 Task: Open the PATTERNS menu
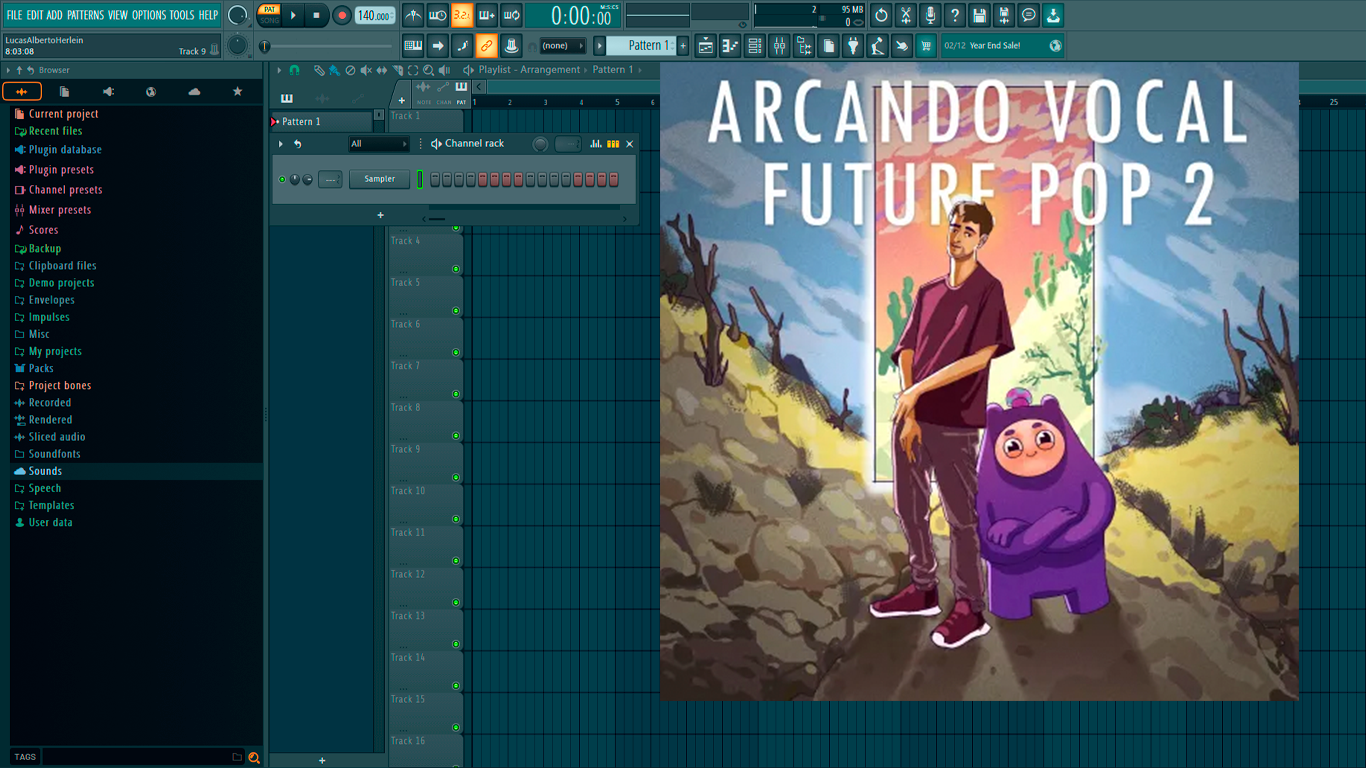tap(85, 15)
